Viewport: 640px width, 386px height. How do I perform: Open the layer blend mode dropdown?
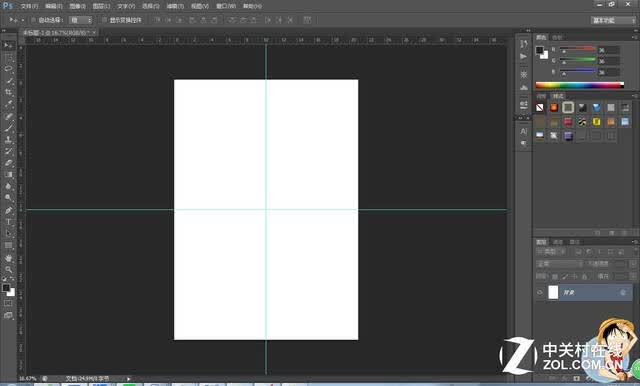[559, 264]
